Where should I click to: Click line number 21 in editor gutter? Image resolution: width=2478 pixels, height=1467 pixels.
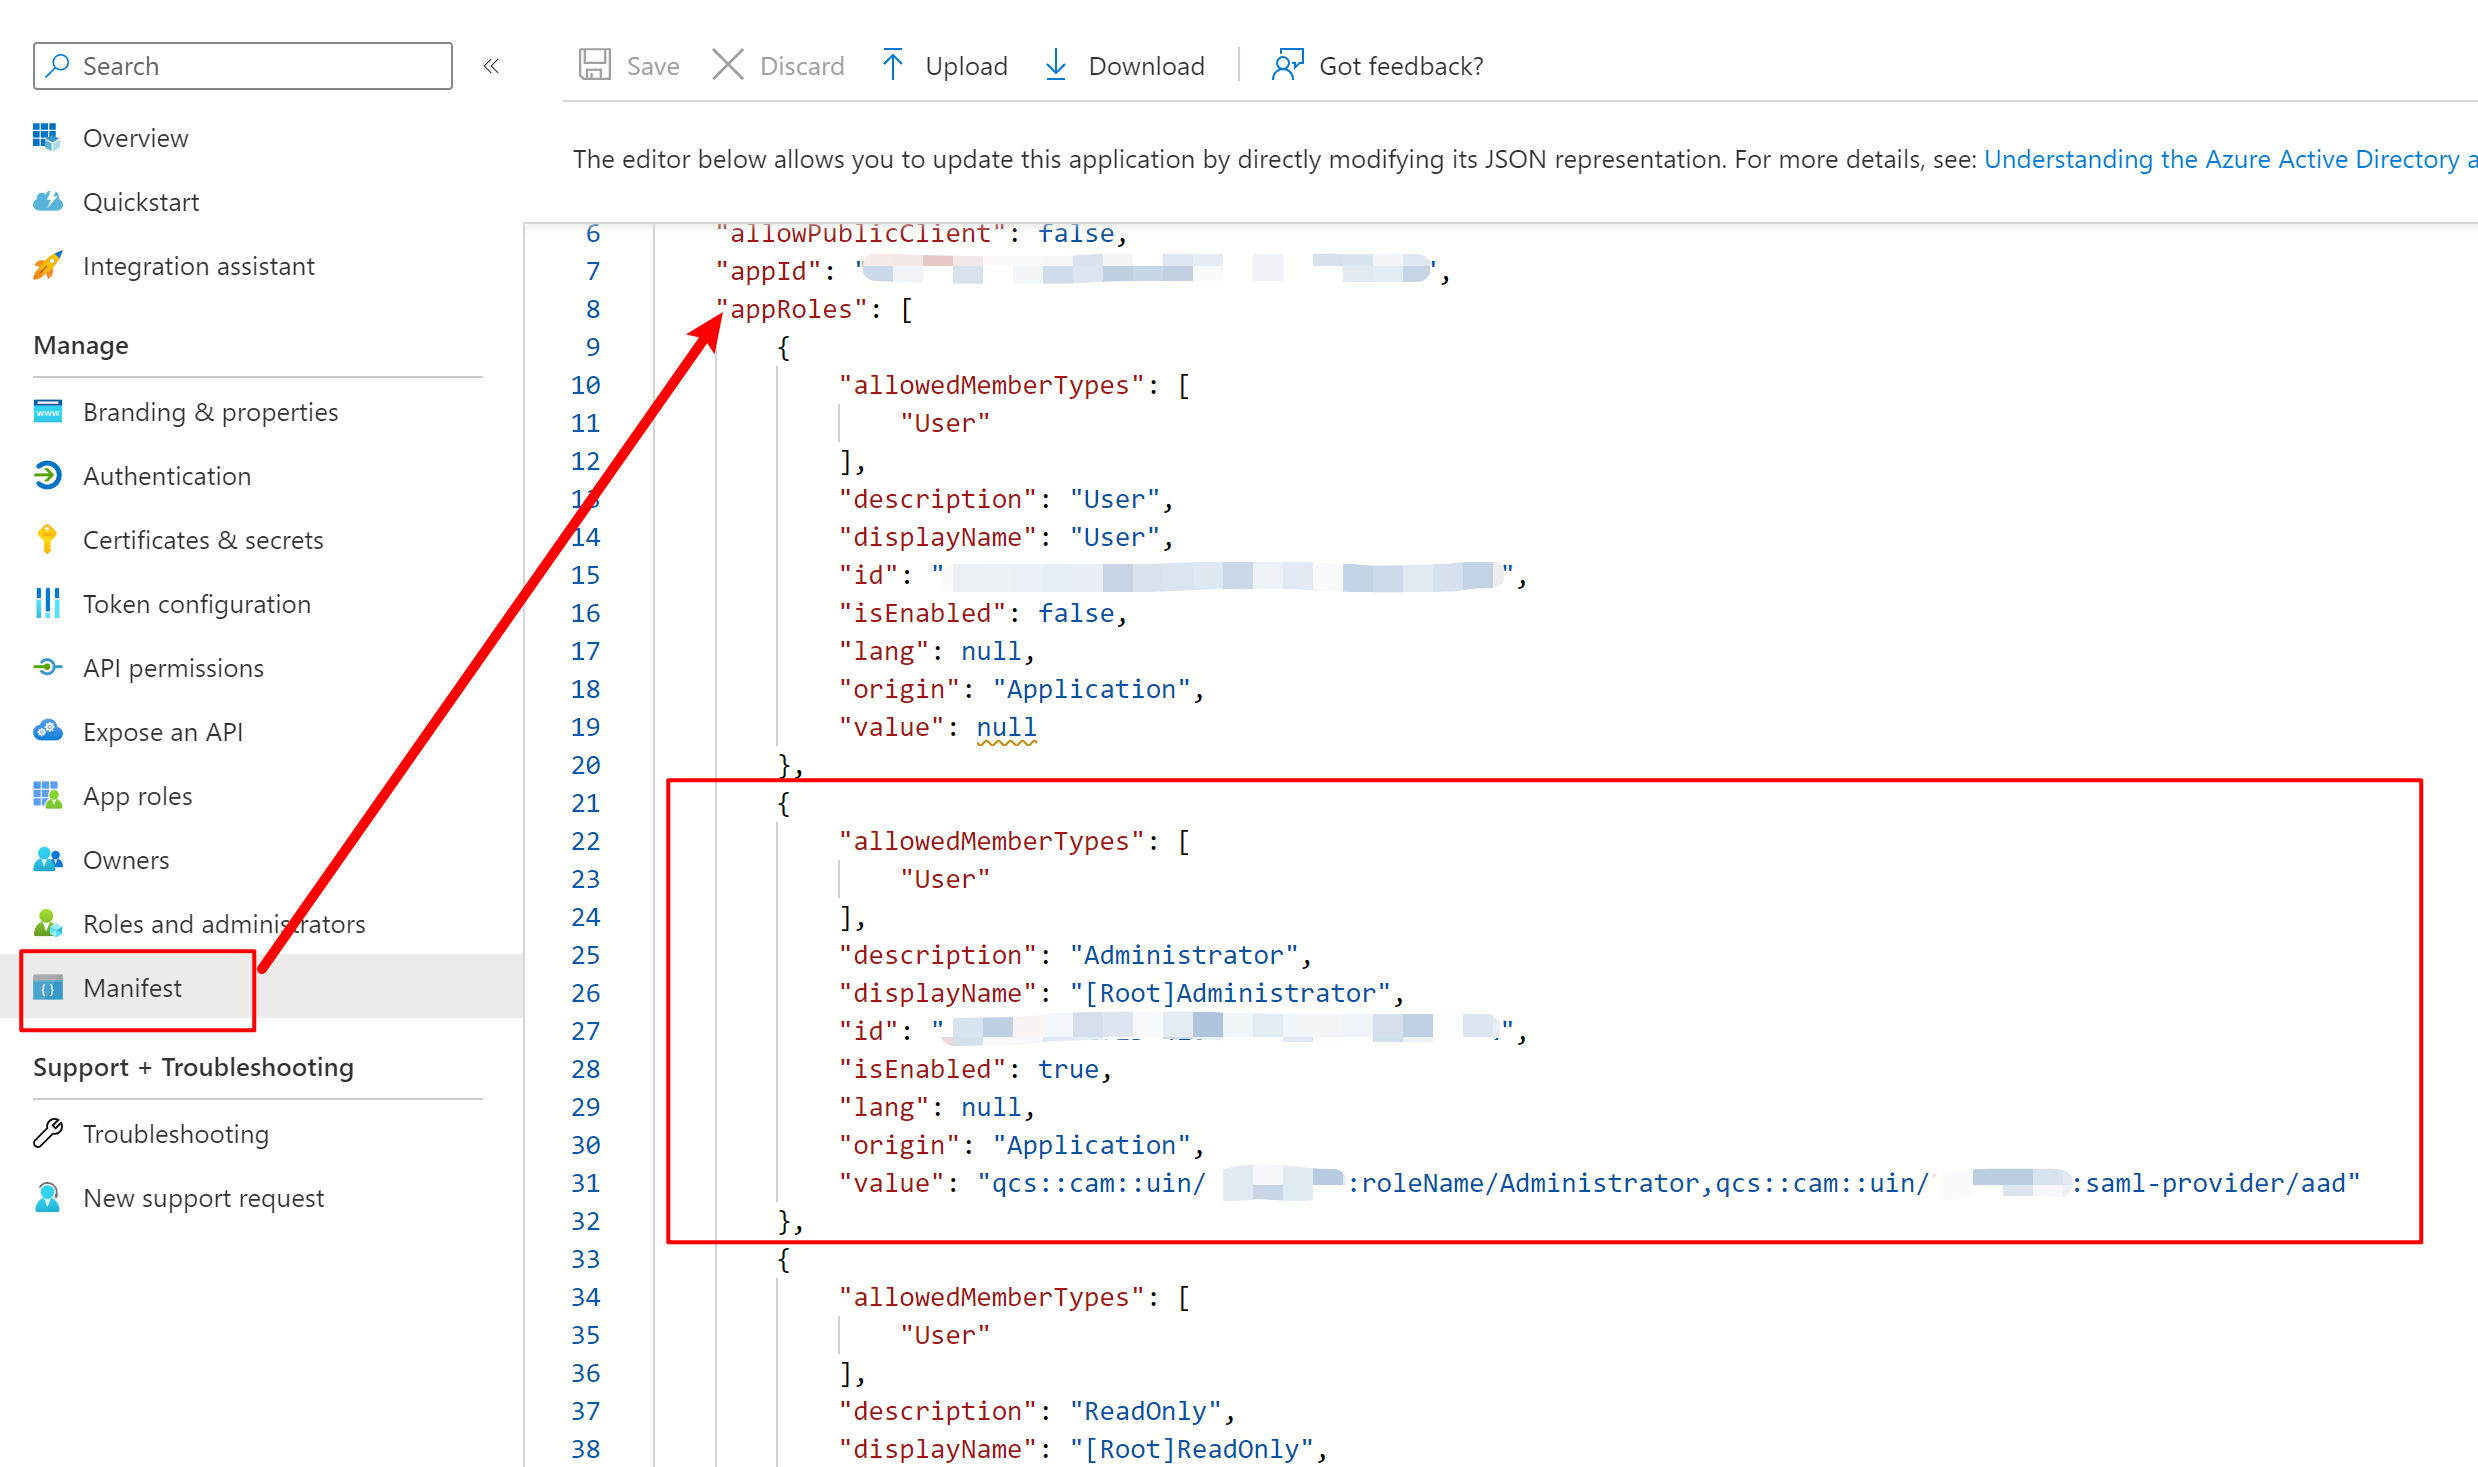[585, 803]
